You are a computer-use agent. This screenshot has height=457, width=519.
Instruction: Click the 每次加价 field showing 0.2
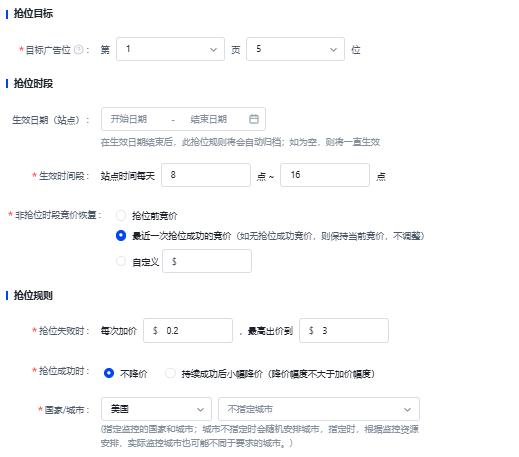point(188,331)
